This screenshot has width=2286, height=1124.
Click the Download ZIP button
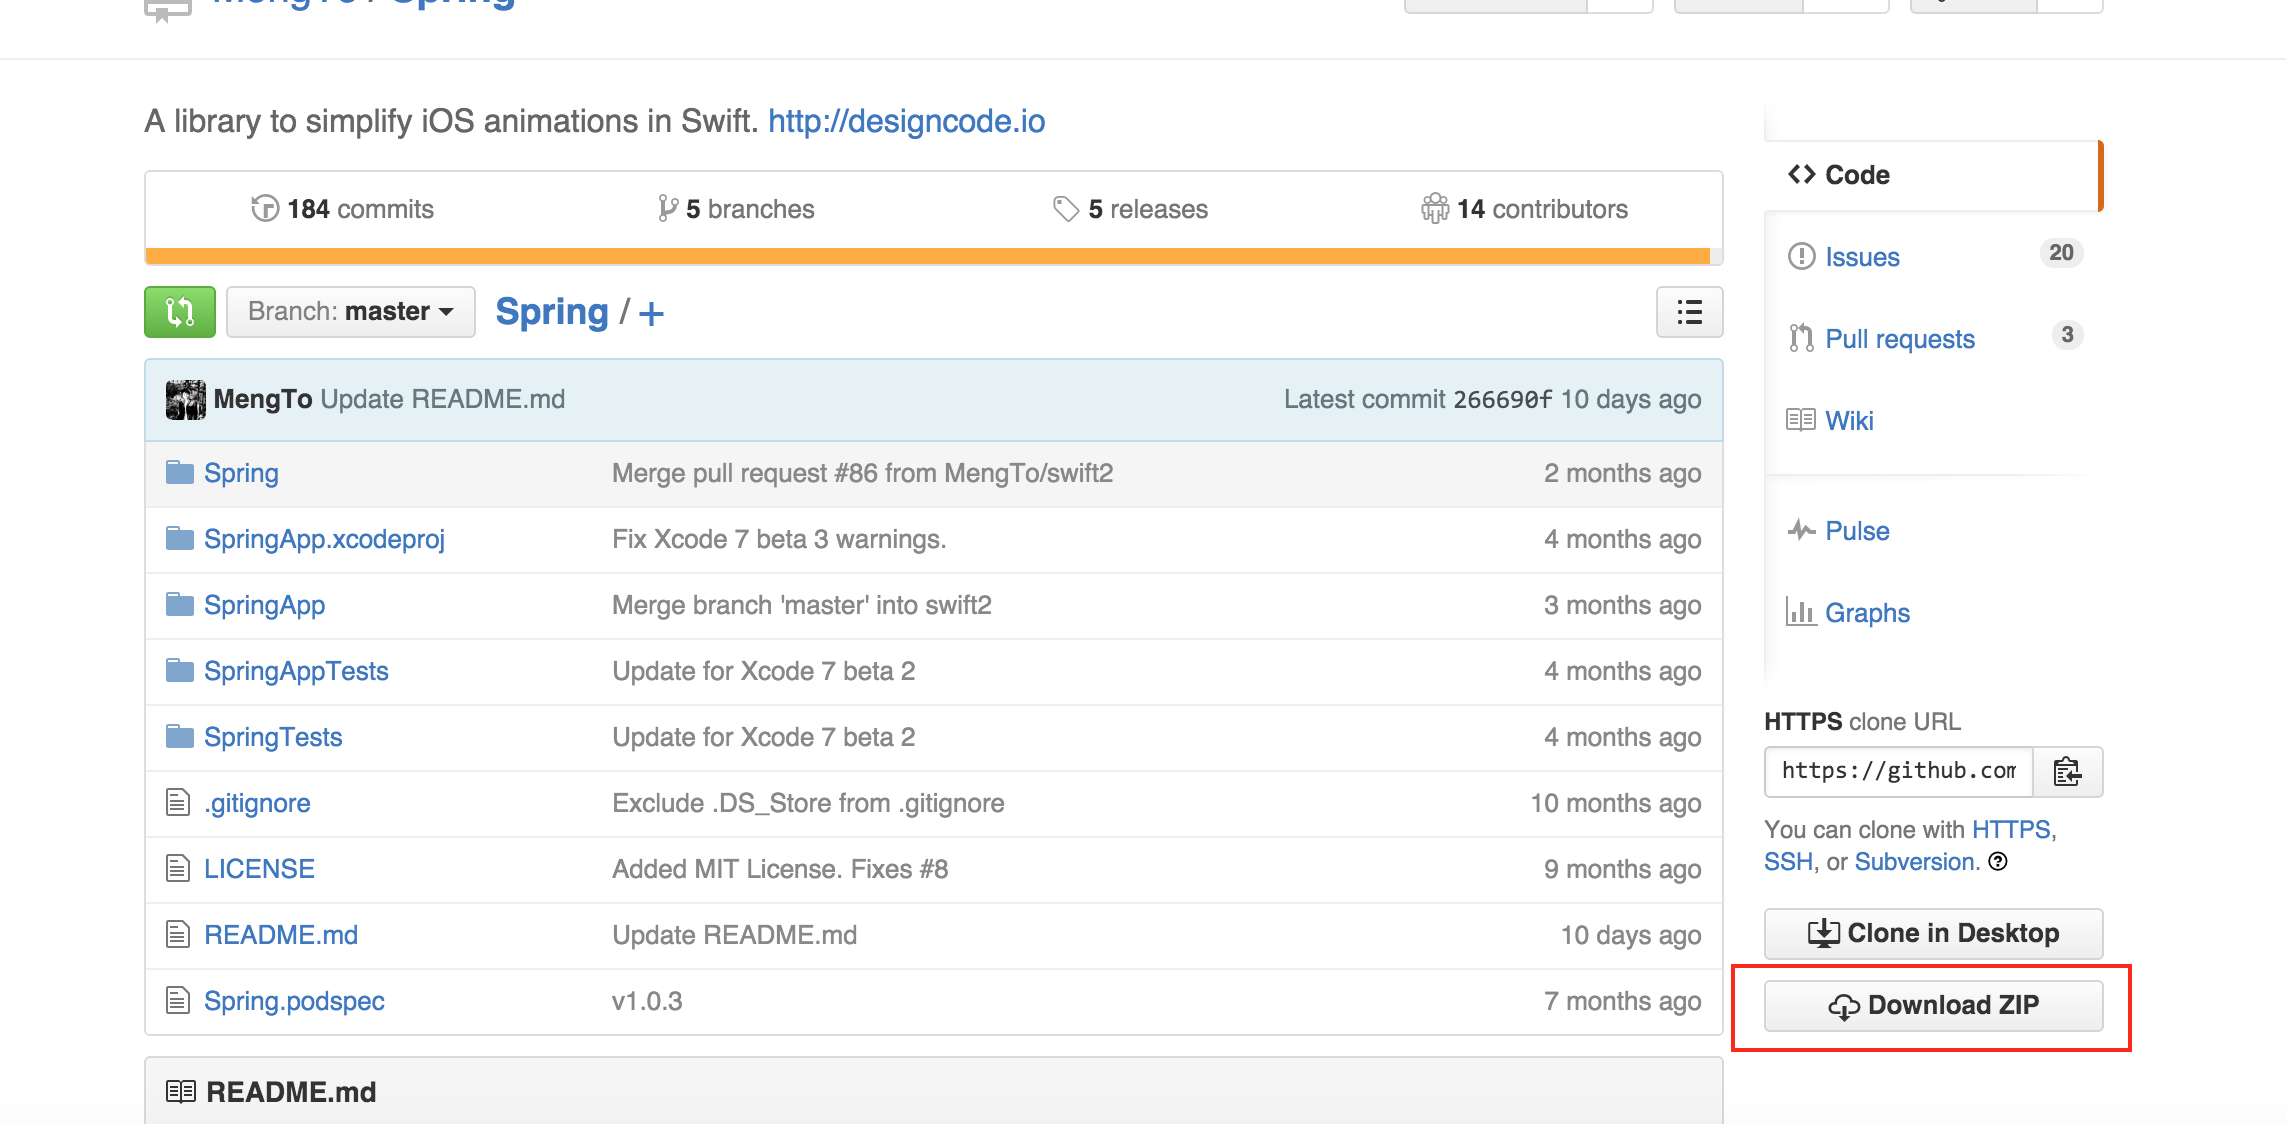coord(1933,1005)
